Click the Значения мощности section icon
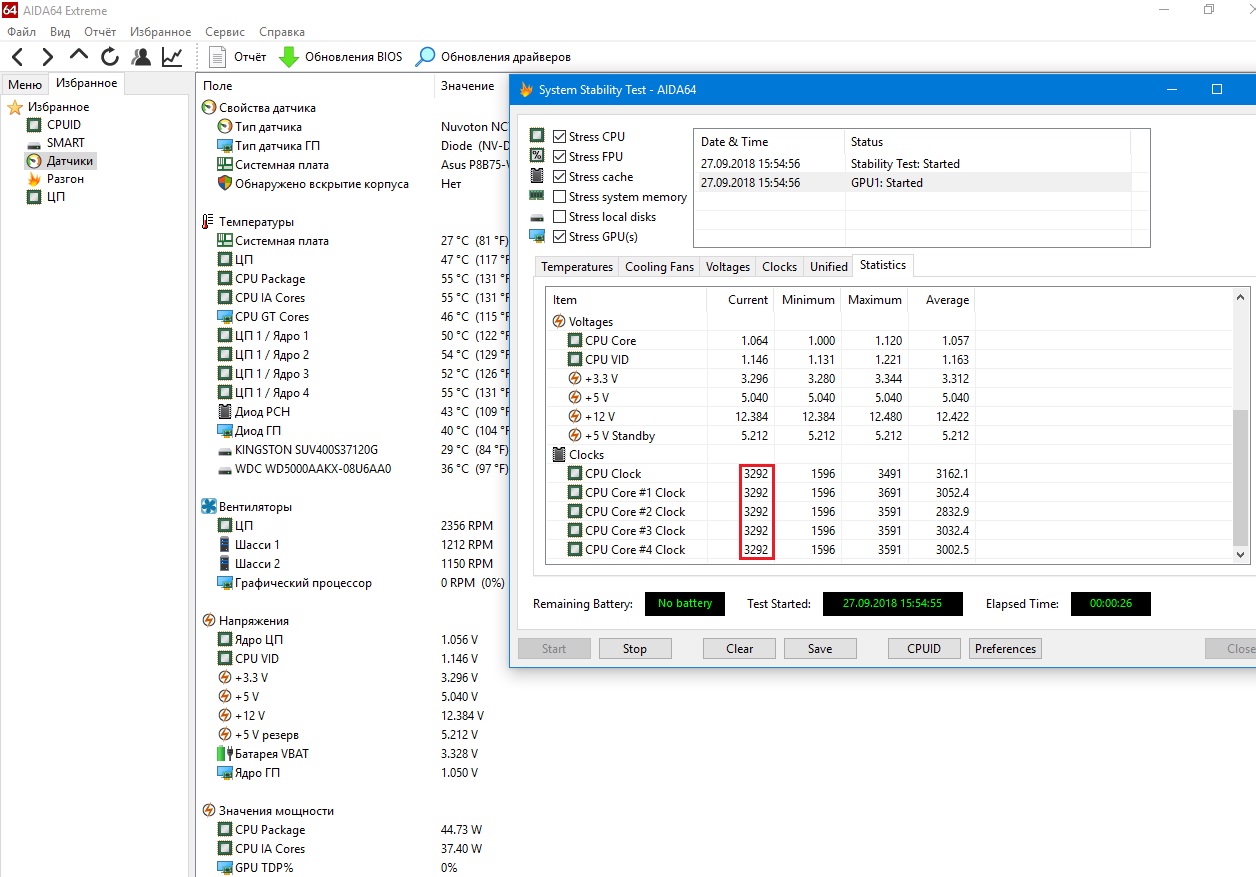This screenshot has height=877, width=1256. coord(209,811)
